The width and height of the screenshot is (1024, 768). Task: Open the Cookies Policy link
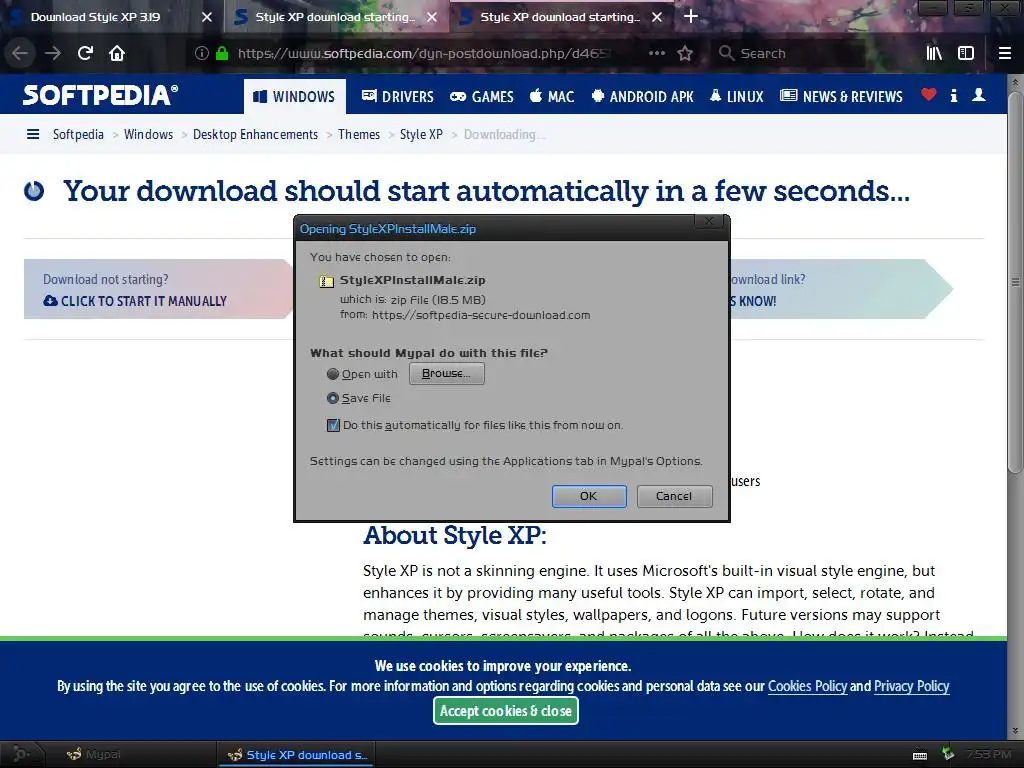tap(807, 686)
